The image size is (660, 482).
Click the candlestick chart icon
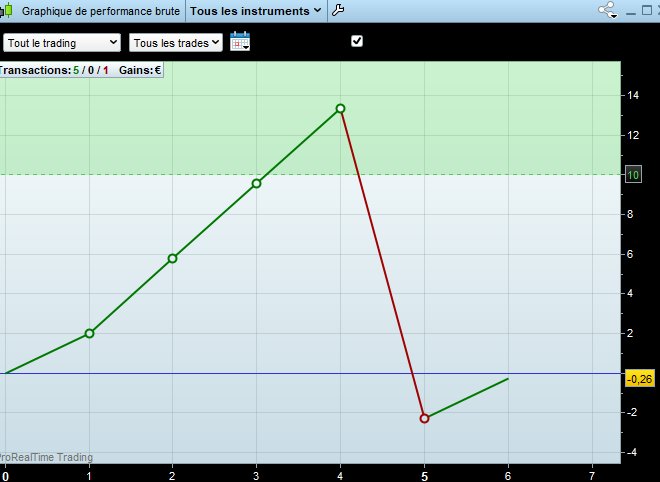7,11
